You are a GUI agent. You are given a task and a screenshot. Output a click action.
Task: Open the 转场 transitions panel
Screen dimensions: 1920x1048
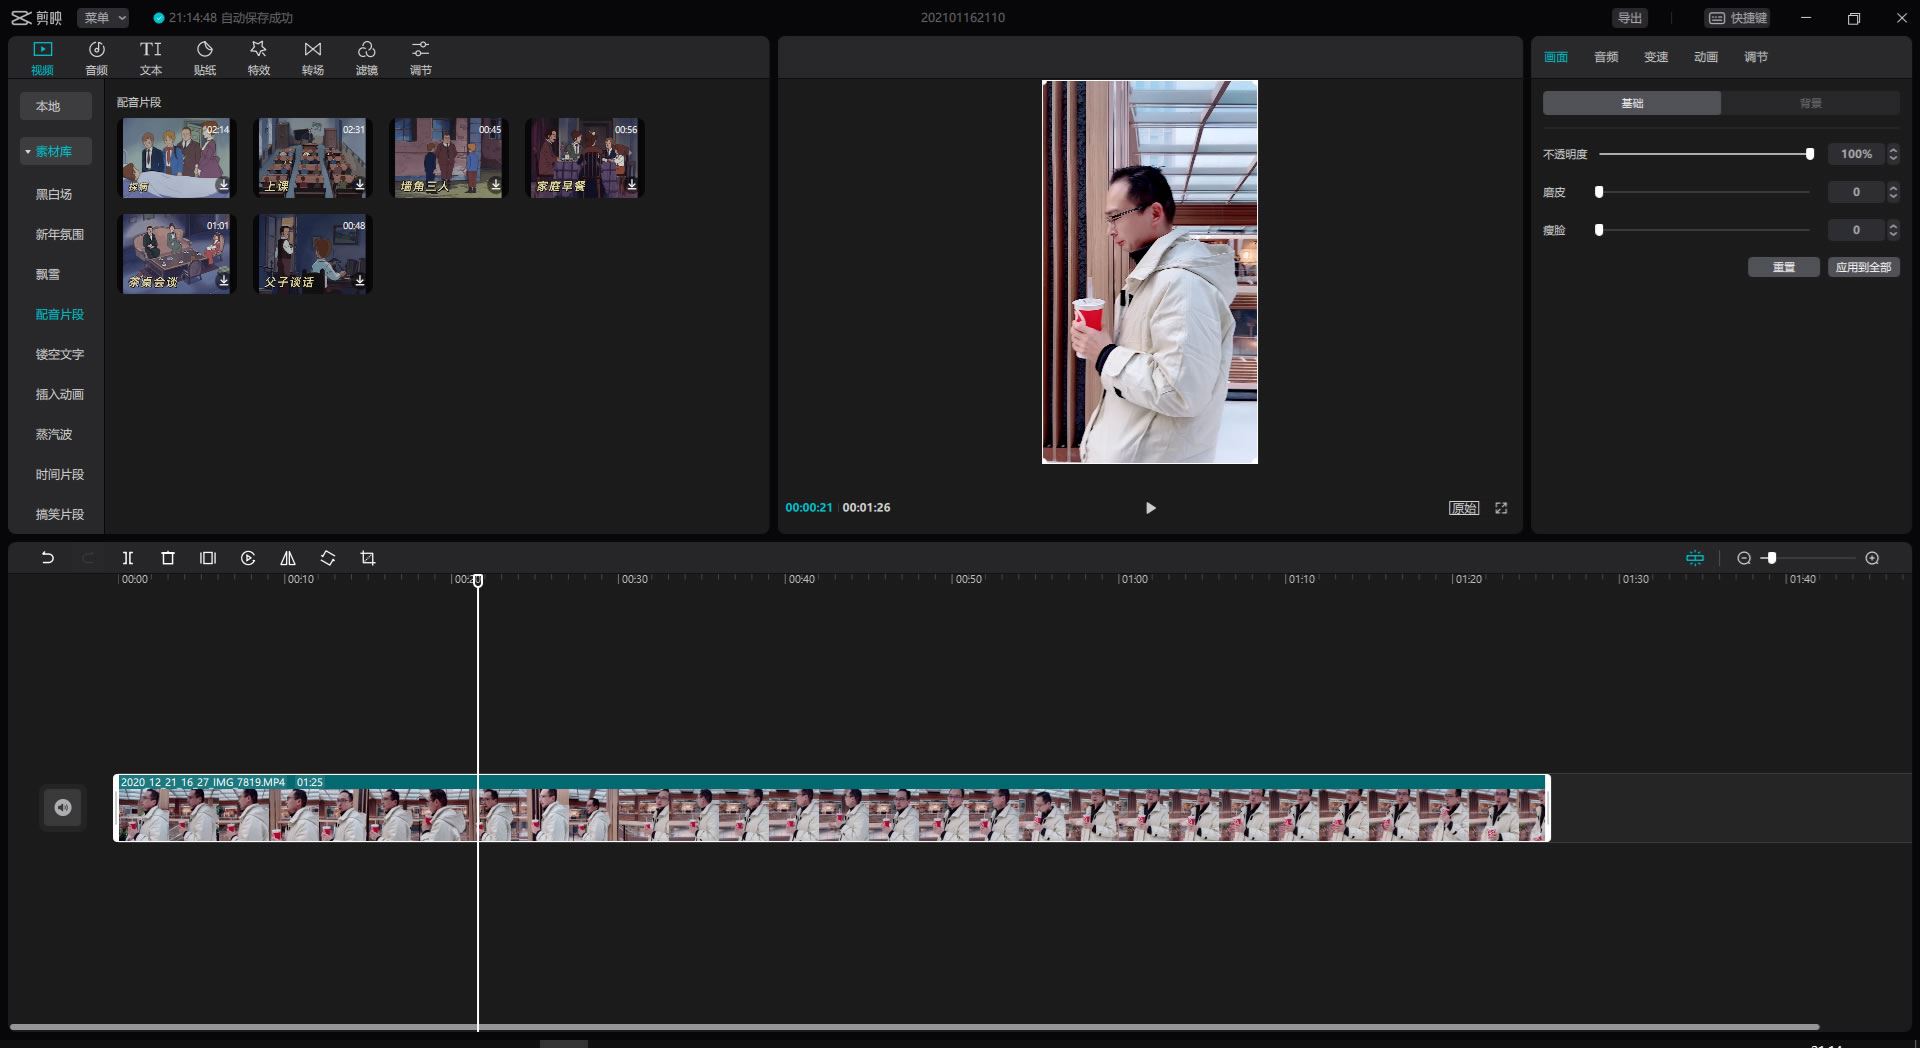click(x=313, y=58)
